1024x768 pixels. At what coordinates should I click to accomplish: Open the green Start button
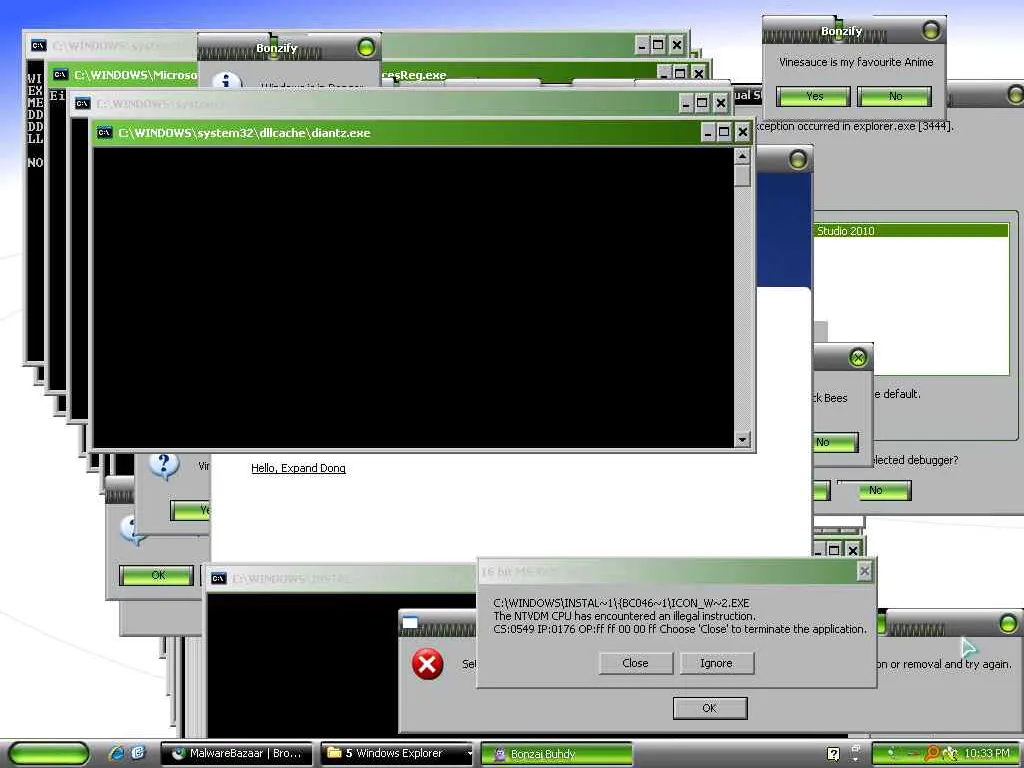coord(48,754)
